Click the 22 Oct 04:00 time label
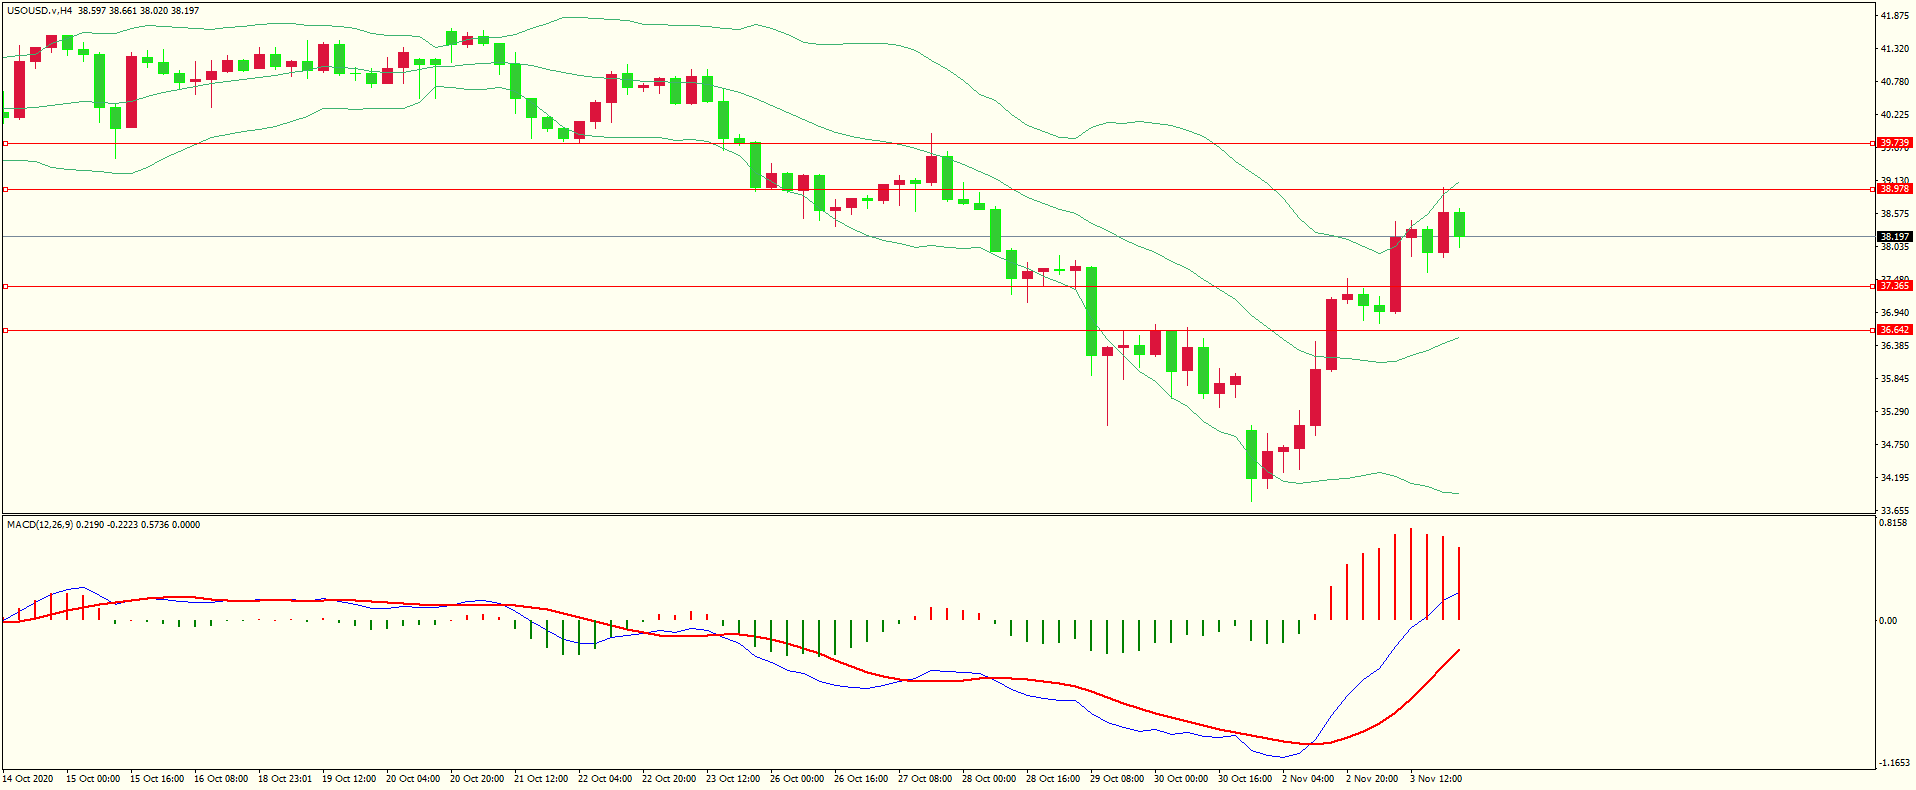This screenshot has width=1916, height=790. [605, 779]
